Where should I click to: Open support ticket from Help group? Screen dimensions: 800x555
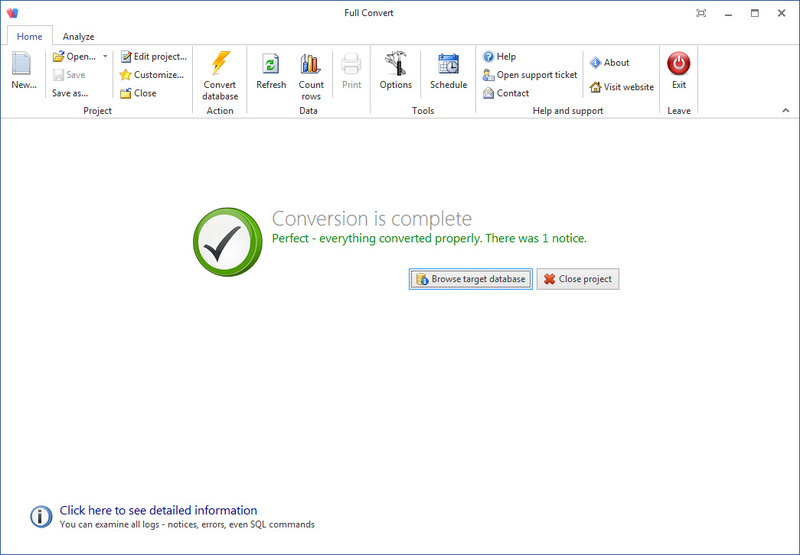coord(530,75)
